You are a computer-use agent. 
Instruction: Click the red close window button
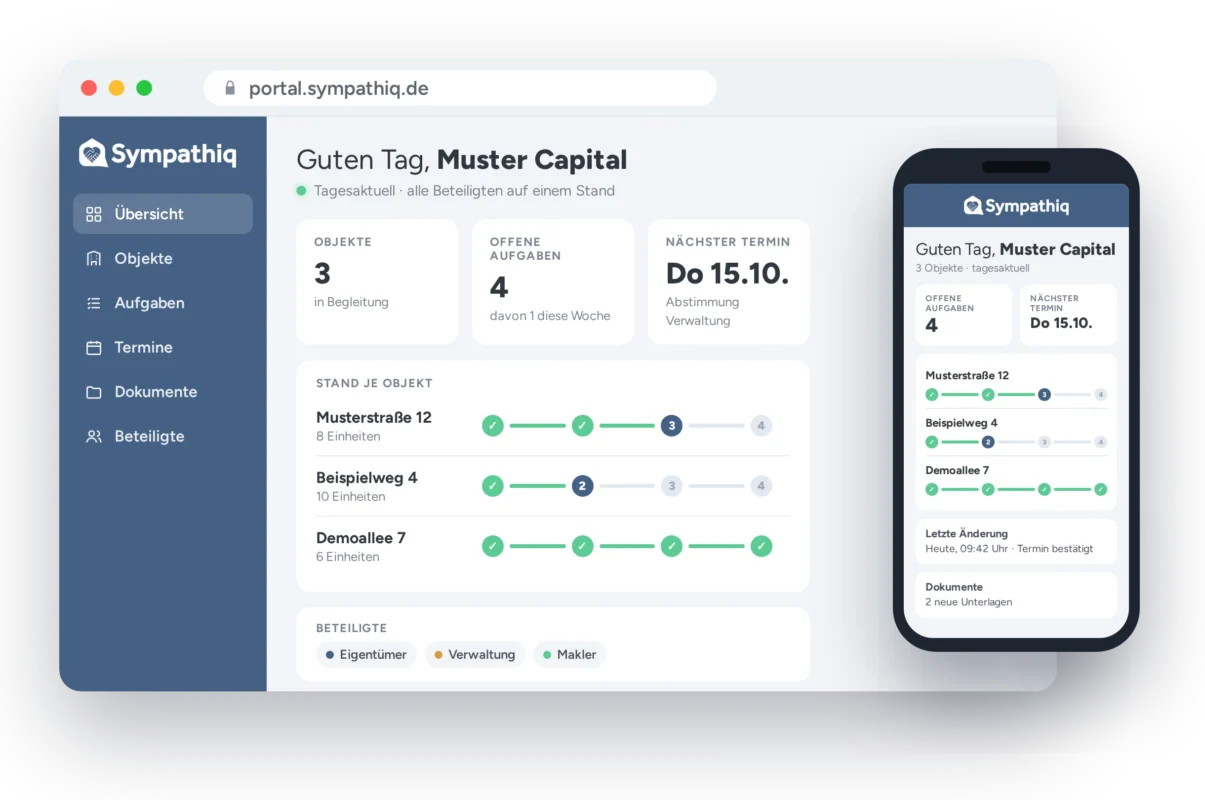[89, 88]
